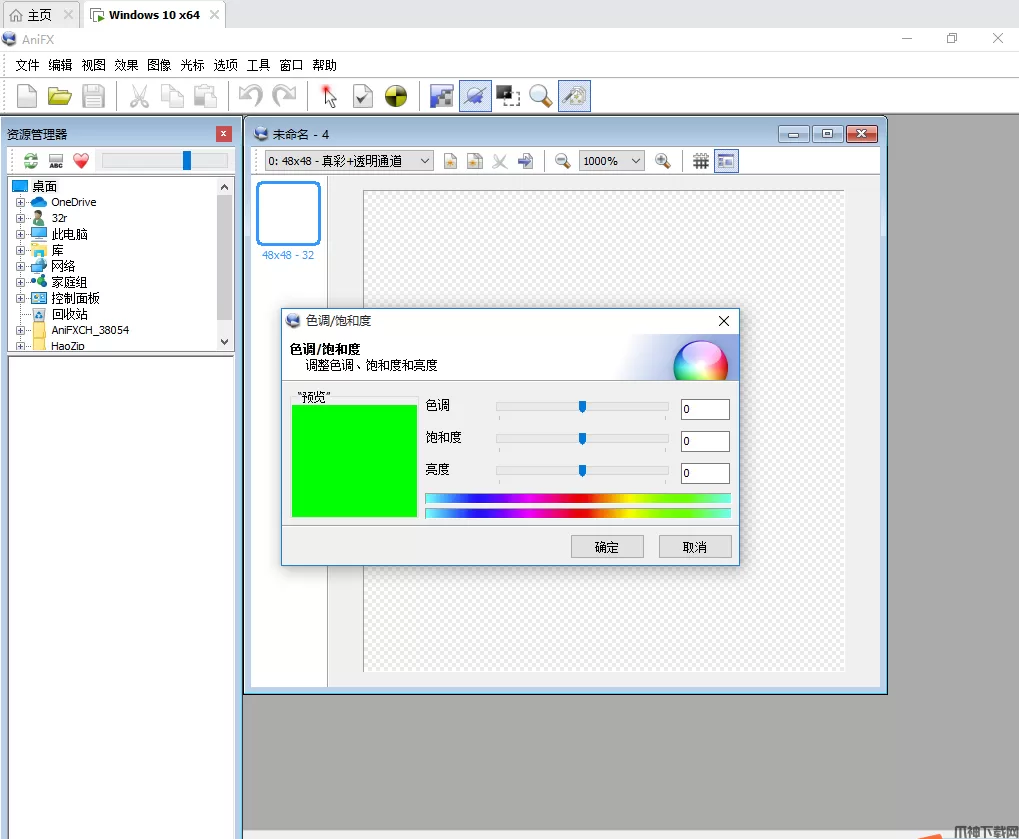Screen dimensions: 1019x839
Task: Open the 1000% zoom level dropdown
Action: pyautogui.click(x=611, y=161)
